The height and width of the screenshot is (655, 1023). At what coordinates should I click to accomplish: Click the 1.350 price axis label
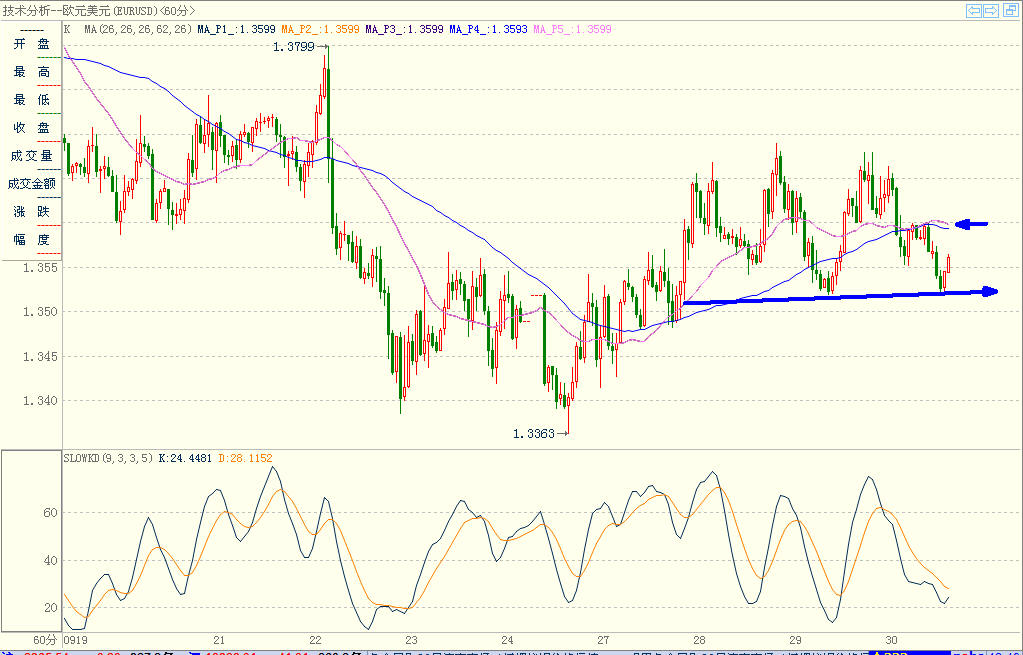tap(40, 312)
